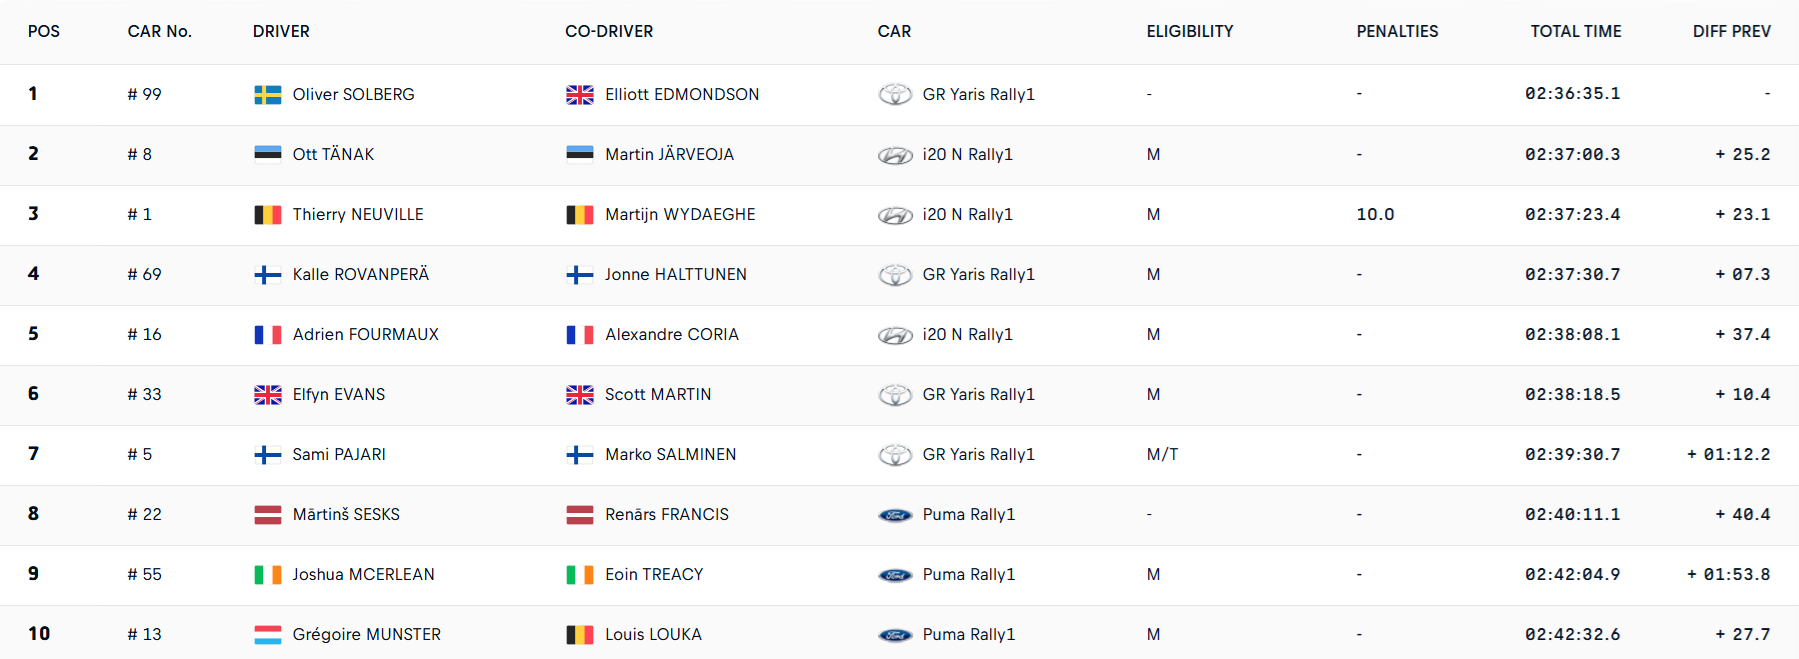Click the Swedish flag beside Oliver SOLBERG

pos(267,95)
